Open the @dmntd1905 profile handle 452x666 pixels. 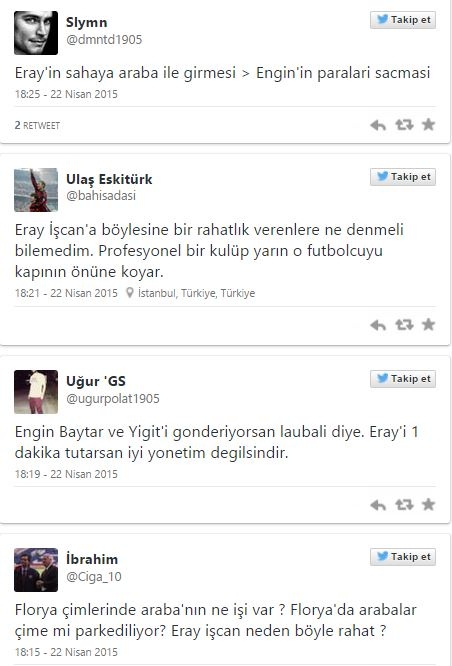(x=104, y=40)
